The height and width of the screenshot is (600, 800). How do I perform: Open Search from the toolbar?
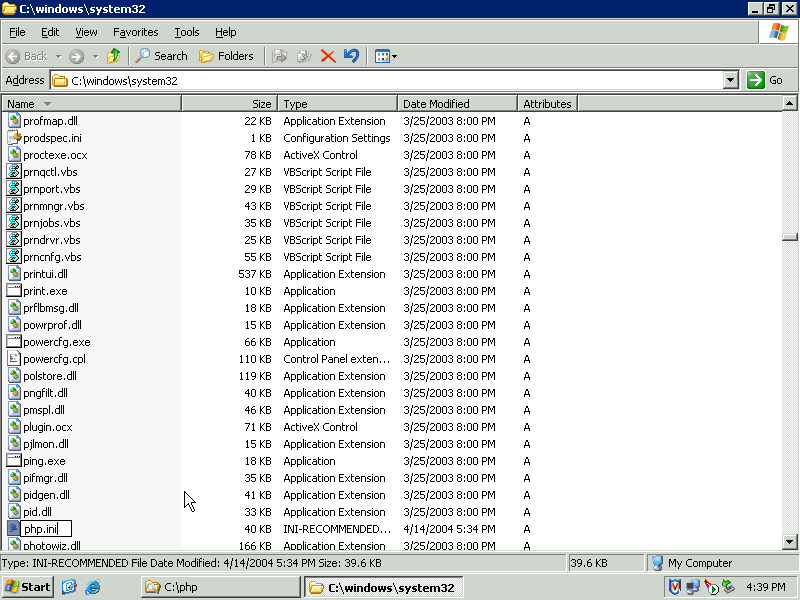pos(162,56)
